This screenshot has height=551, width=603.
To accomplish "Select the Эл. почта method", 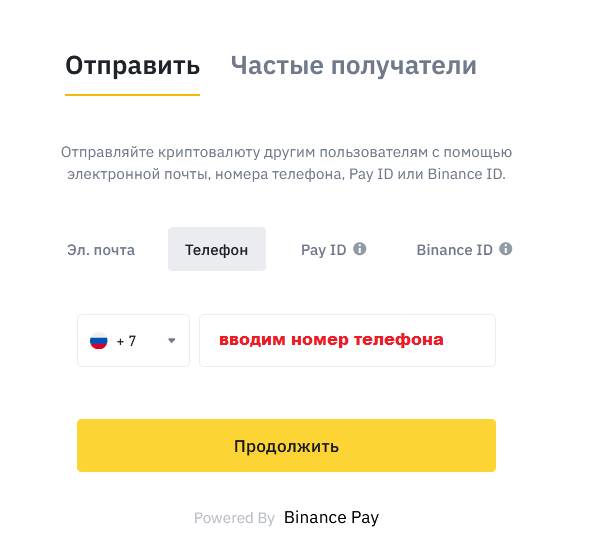I will pos(101,250).
